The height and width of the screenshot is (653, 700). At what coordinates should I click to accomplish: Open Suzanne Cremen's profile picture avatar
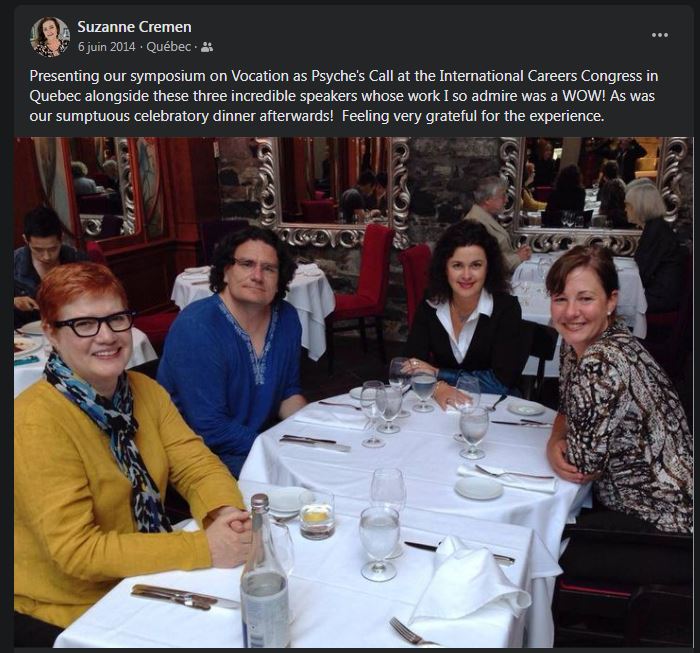[x=50, y=37]
